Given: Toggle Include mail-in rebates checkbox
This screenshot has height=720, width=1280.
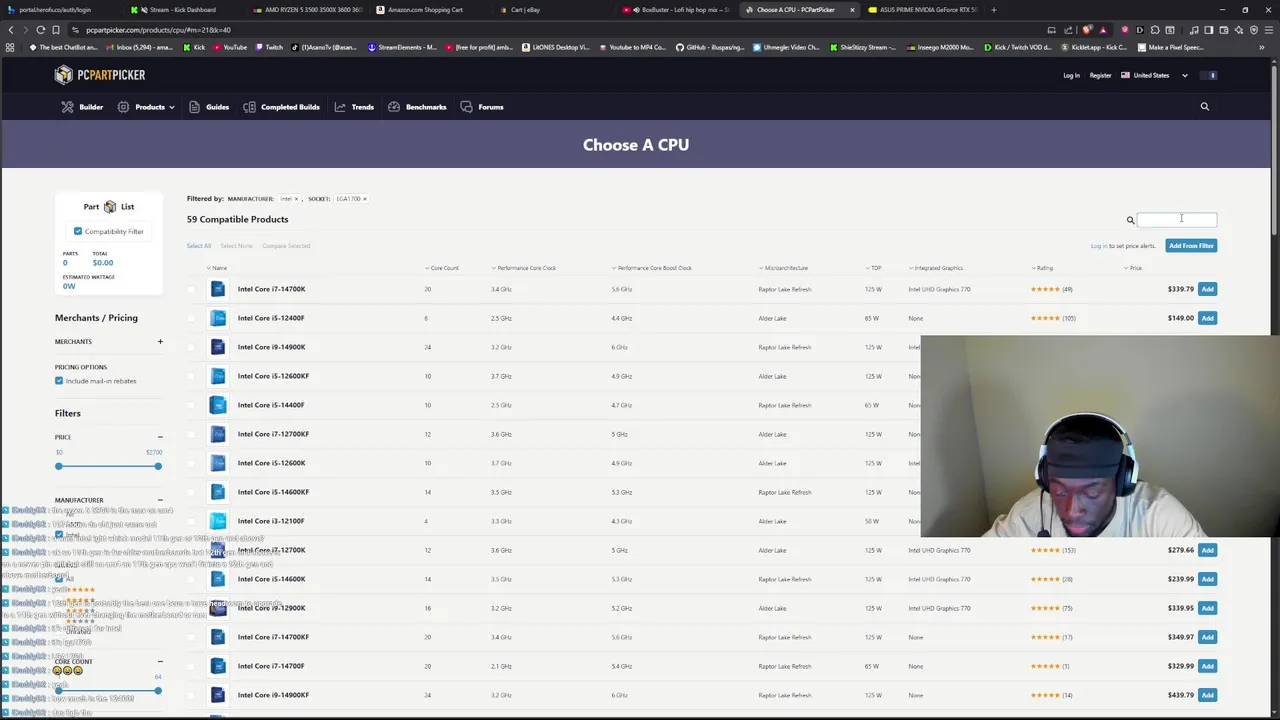Looking at the screenshot, I should [x=59, y=381].
